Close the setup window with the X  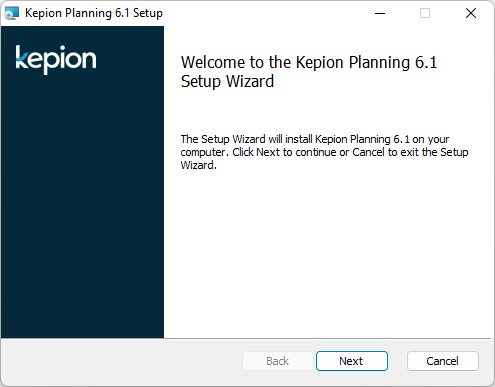pyautogui.click(x=471, y=13)
